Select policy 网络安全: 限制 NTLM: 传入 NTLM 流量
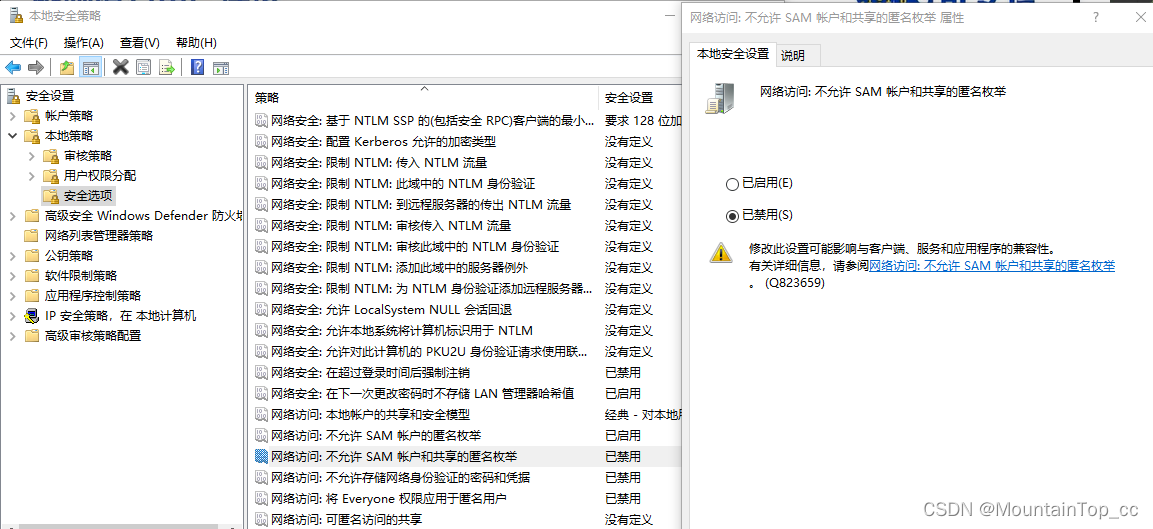Image resolution: width=1153 pixels, height=529 pixels. tap(379, 163)
